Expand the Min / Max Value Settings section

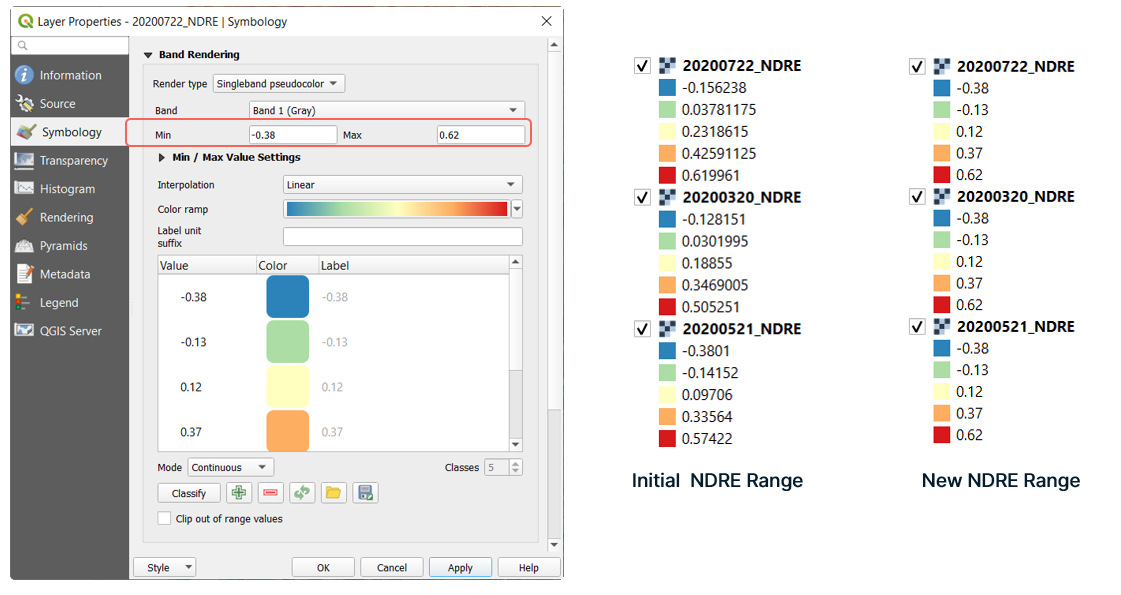[163, 157]
